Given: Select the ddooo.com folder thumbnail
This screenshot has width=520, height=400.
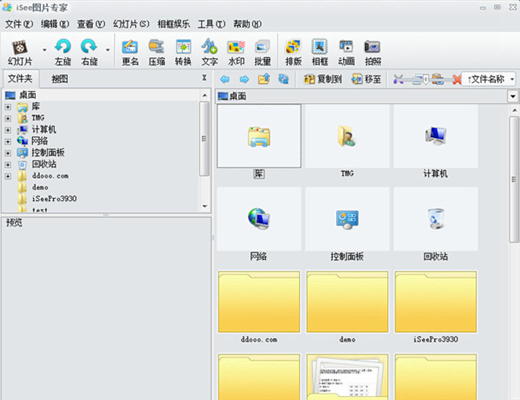Looking at the screenshot, I should click(259, 302).
